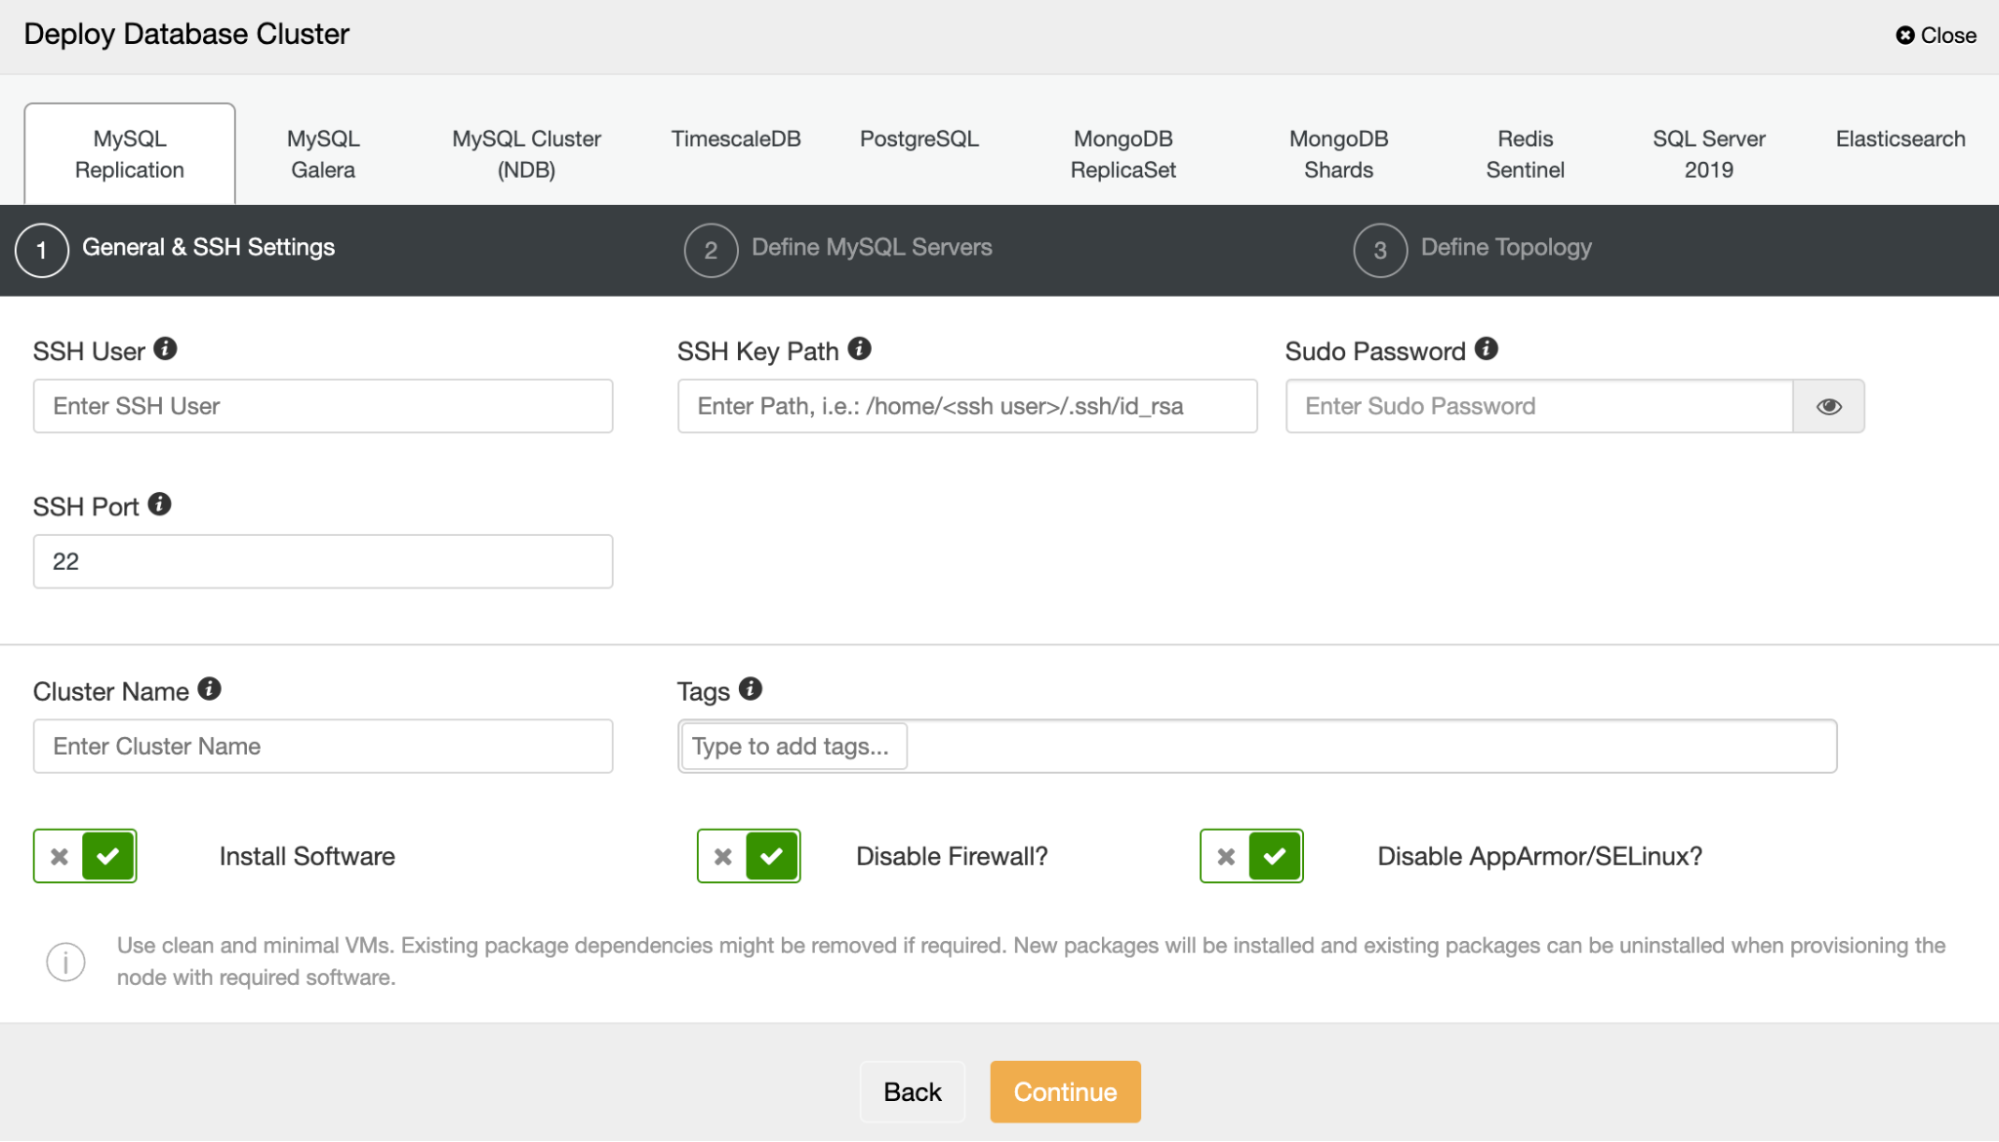The width and height of the screenshot is (1999, 1142).
Task: Click the circled step 3 number
Action: tap(1380, 250)
